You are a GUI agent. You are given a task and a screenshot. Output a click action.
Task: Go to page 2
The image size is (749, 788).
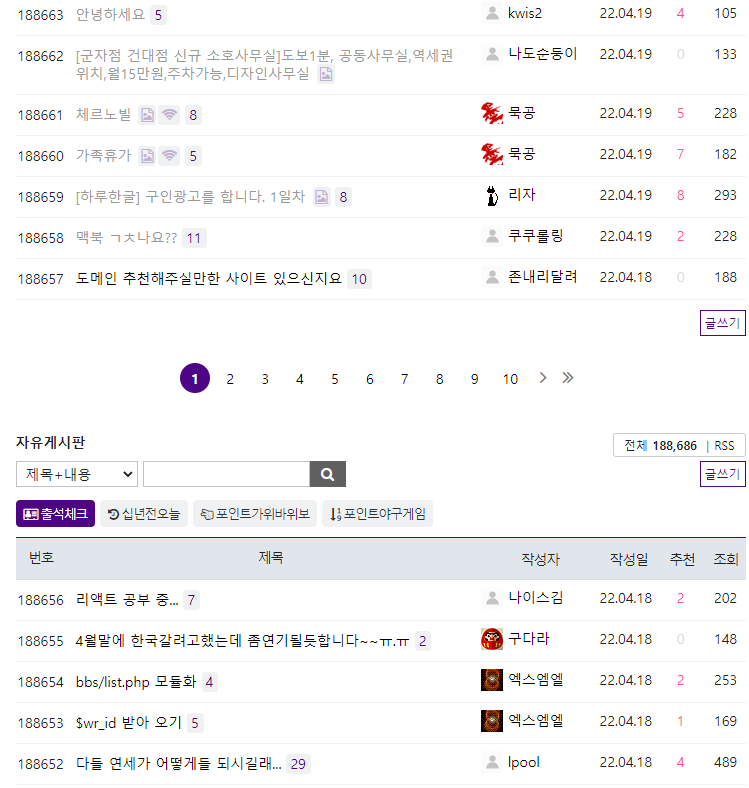click(230, 379)
